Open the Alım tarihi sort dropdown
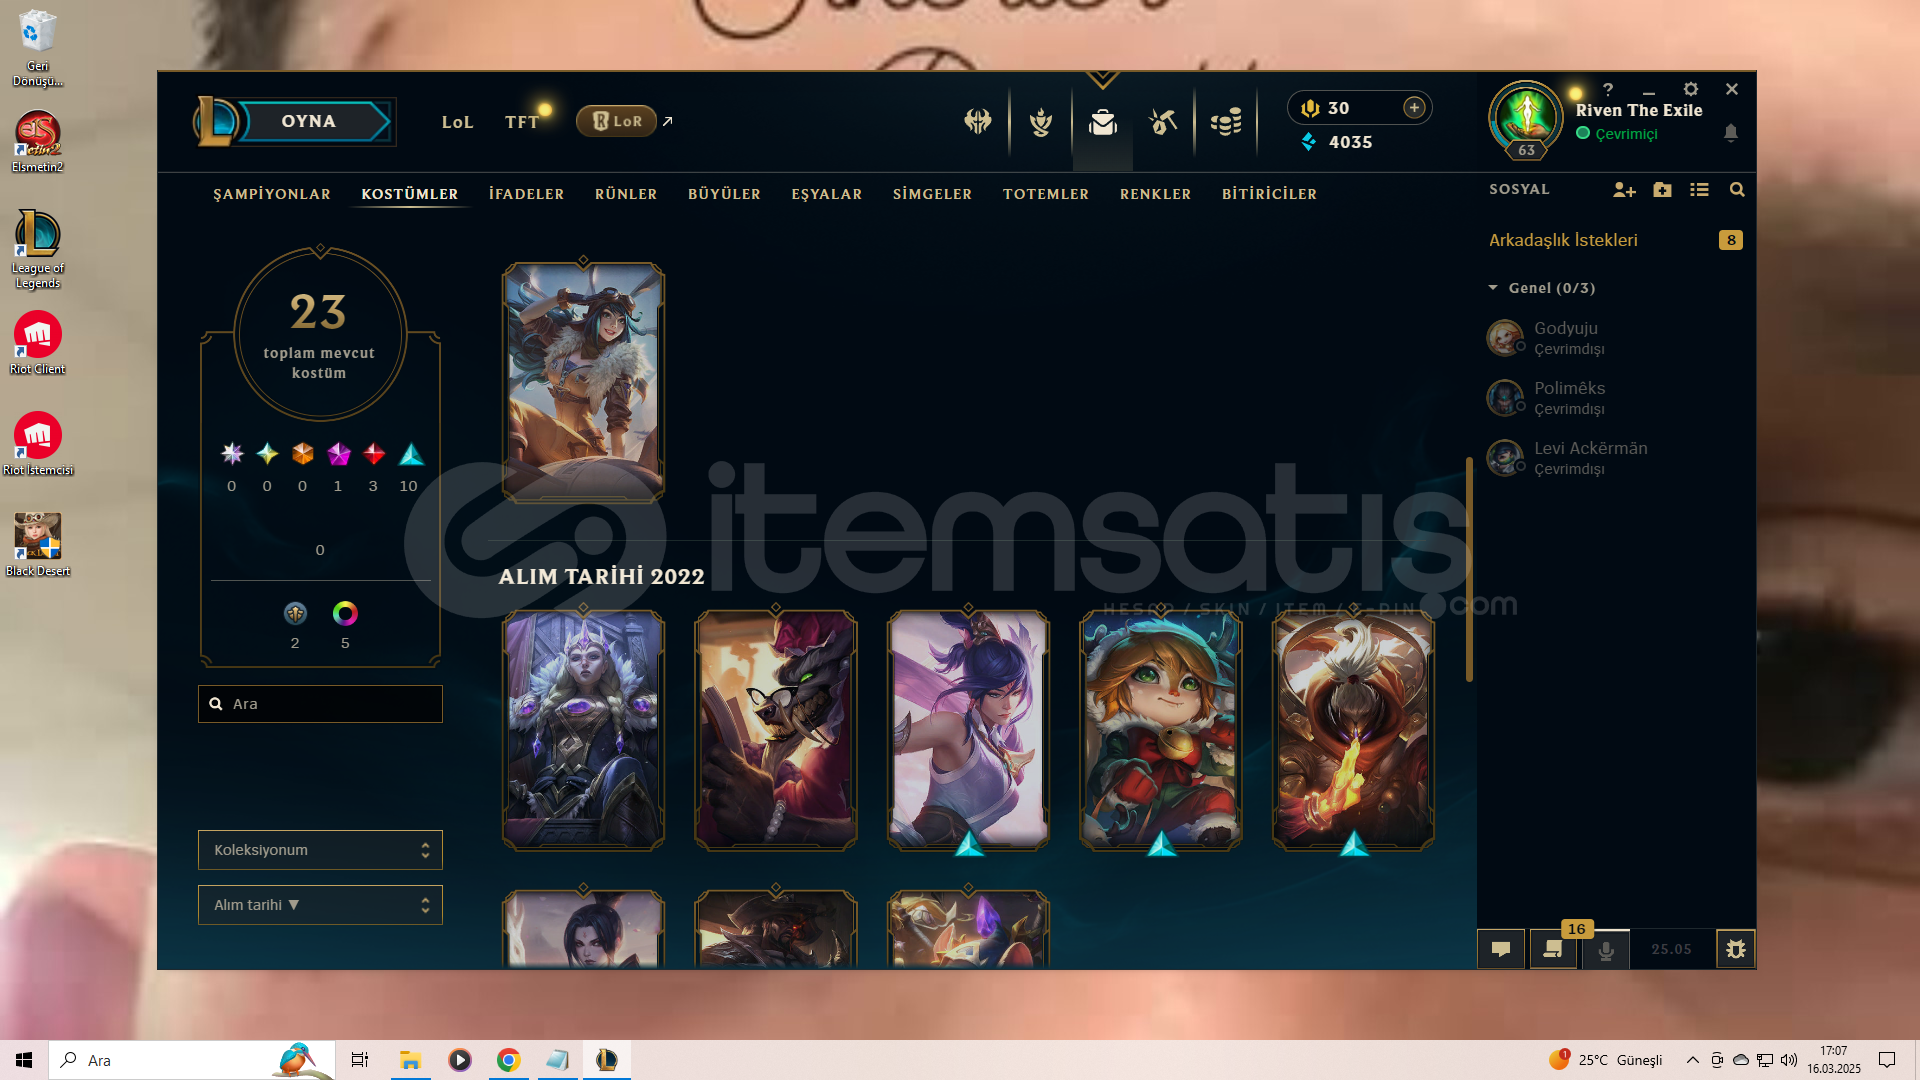 point(320,905)
